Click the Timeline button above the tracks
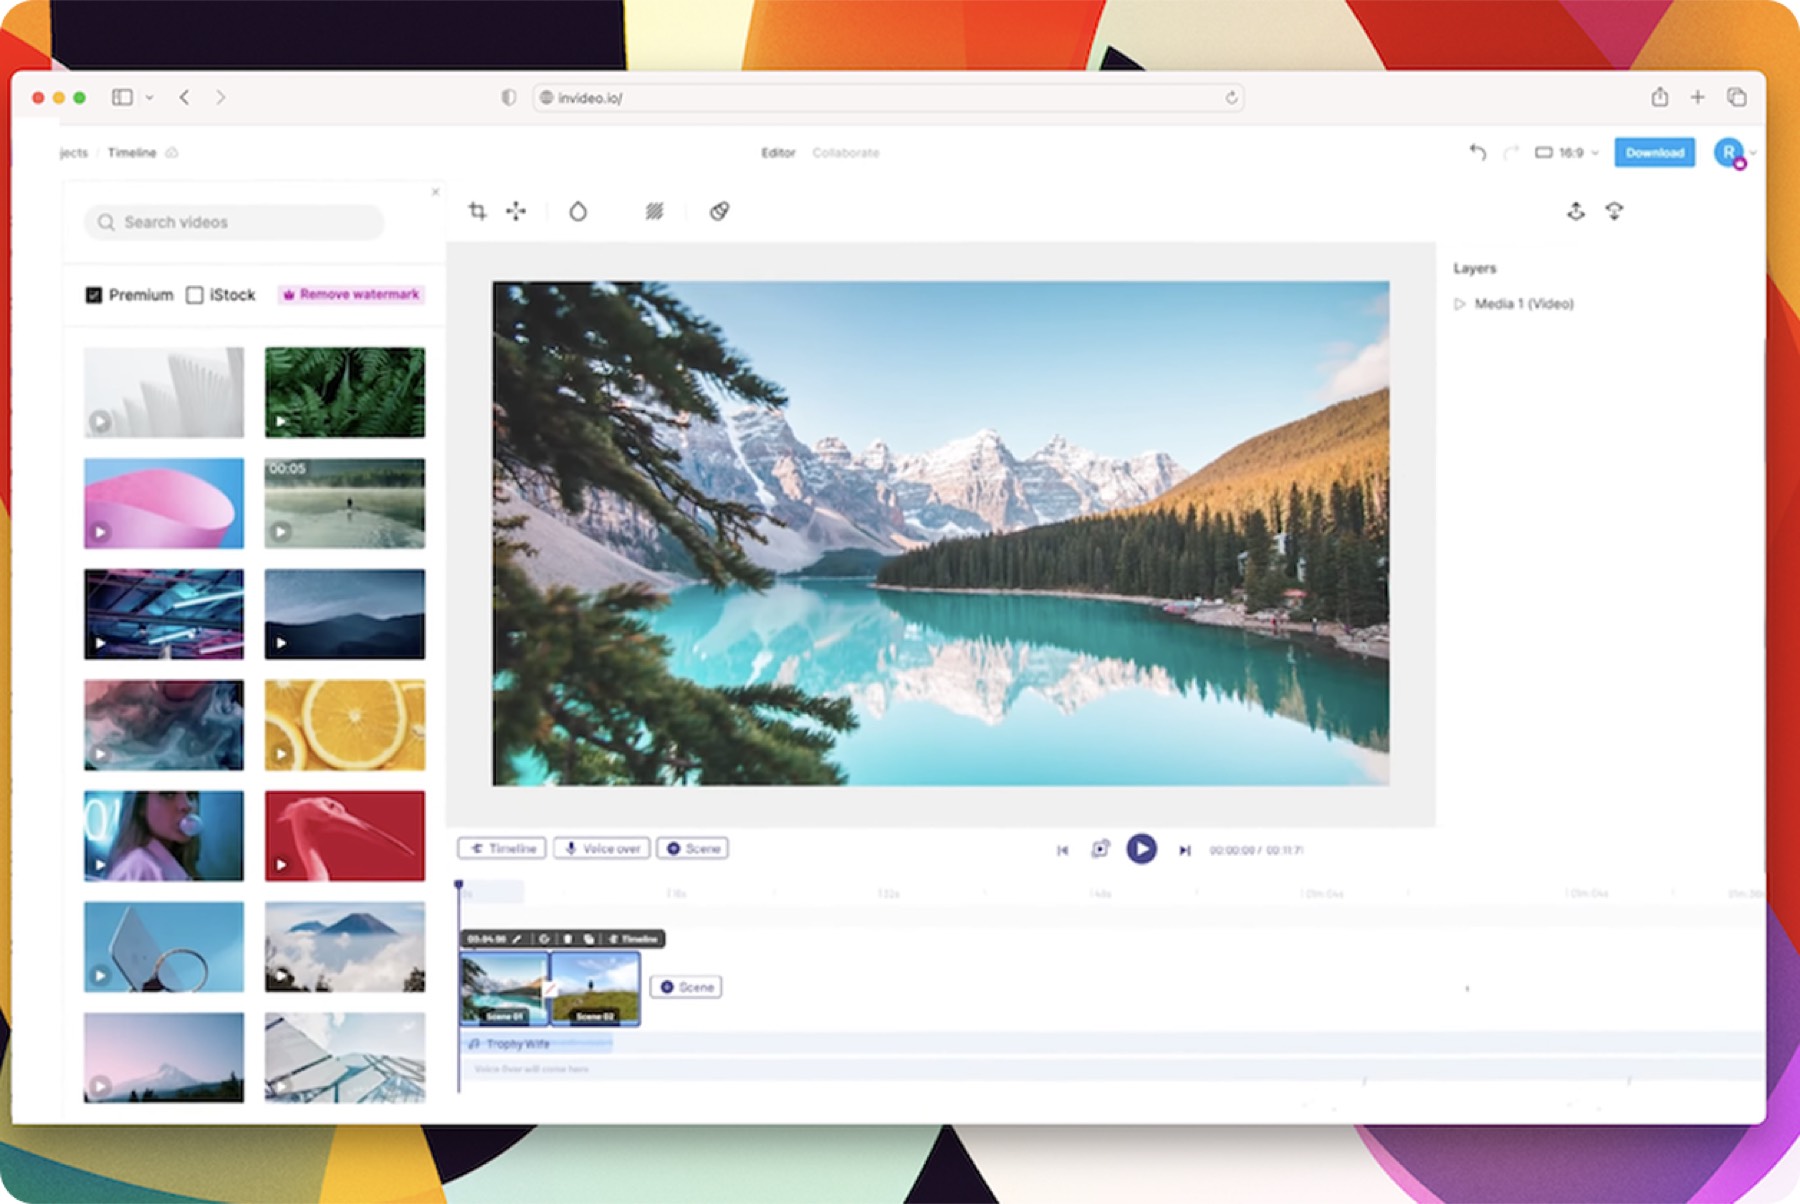 (x=502, y=848)
